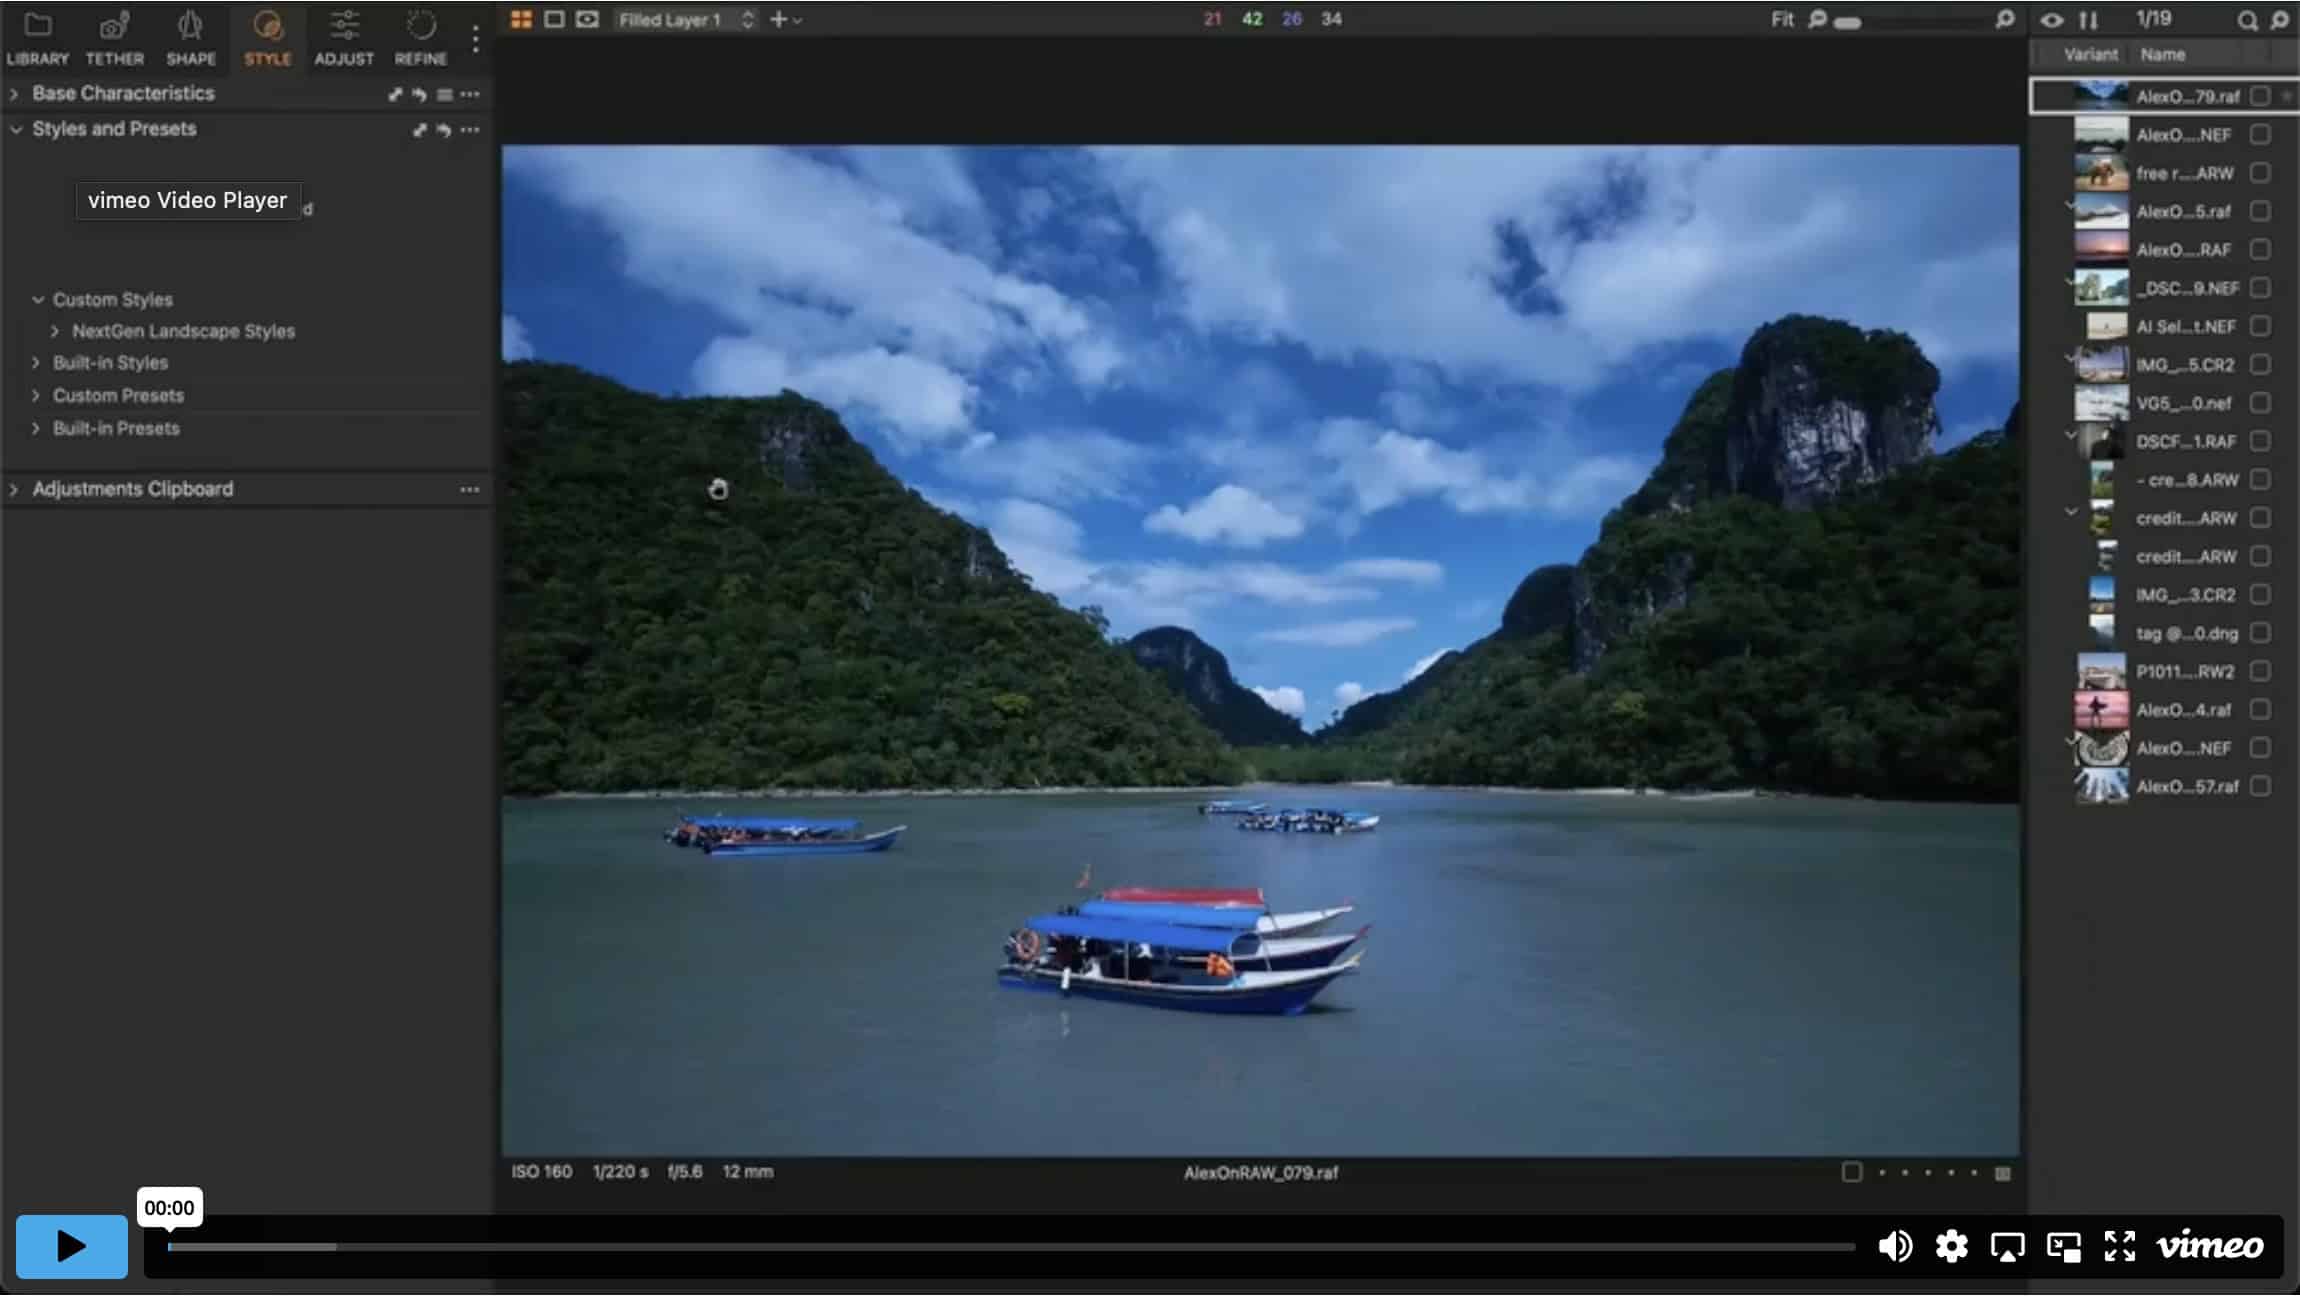Open the Refine tool tab
The height and width of the screenshot is (1298, 2300).
pos(420,38)
